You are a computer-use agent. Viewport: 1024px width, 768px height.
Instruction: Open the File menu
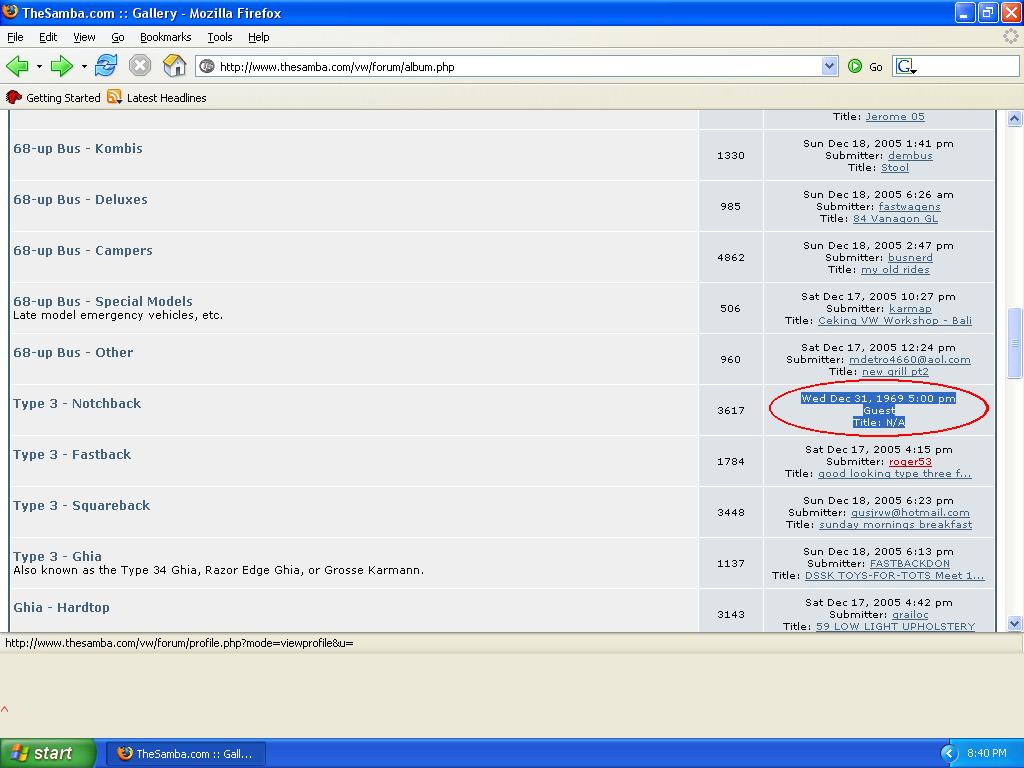click(15, 37)
